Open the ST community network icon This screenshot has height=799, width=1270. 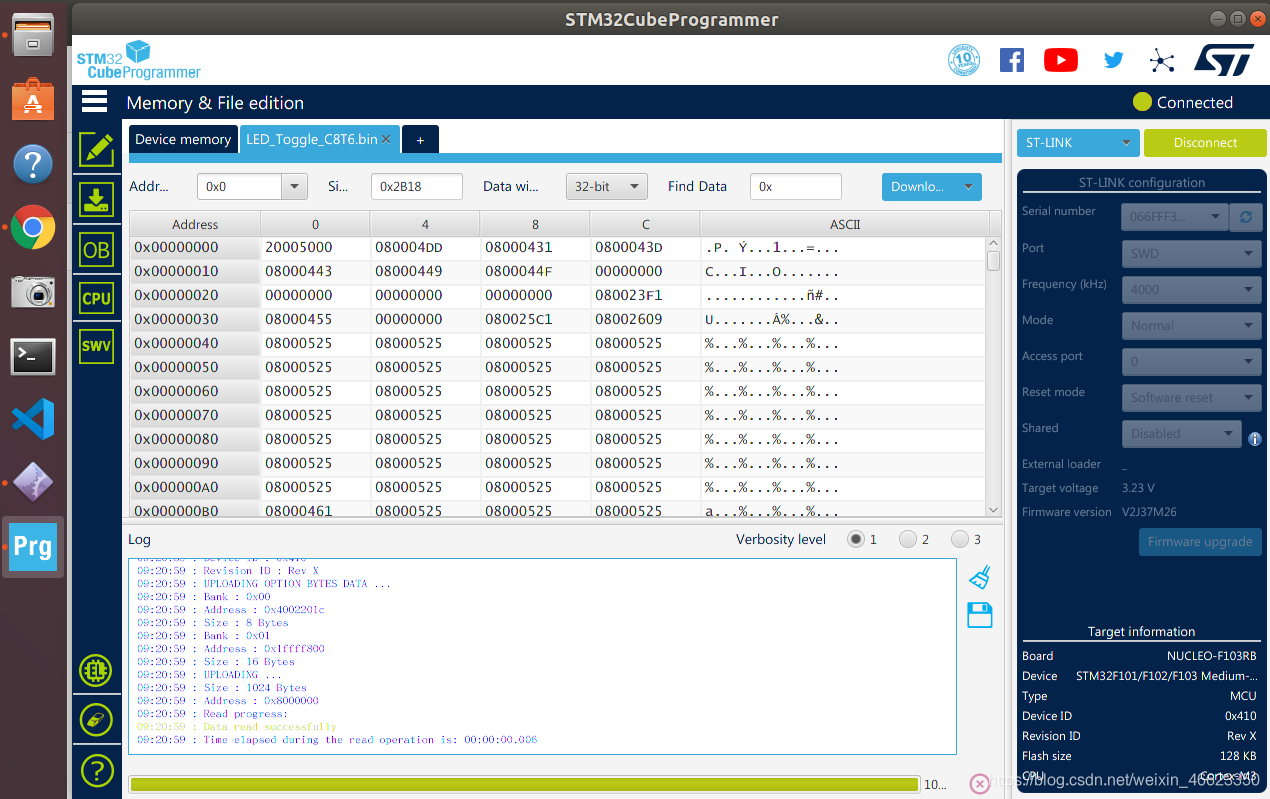point(1161,60)
